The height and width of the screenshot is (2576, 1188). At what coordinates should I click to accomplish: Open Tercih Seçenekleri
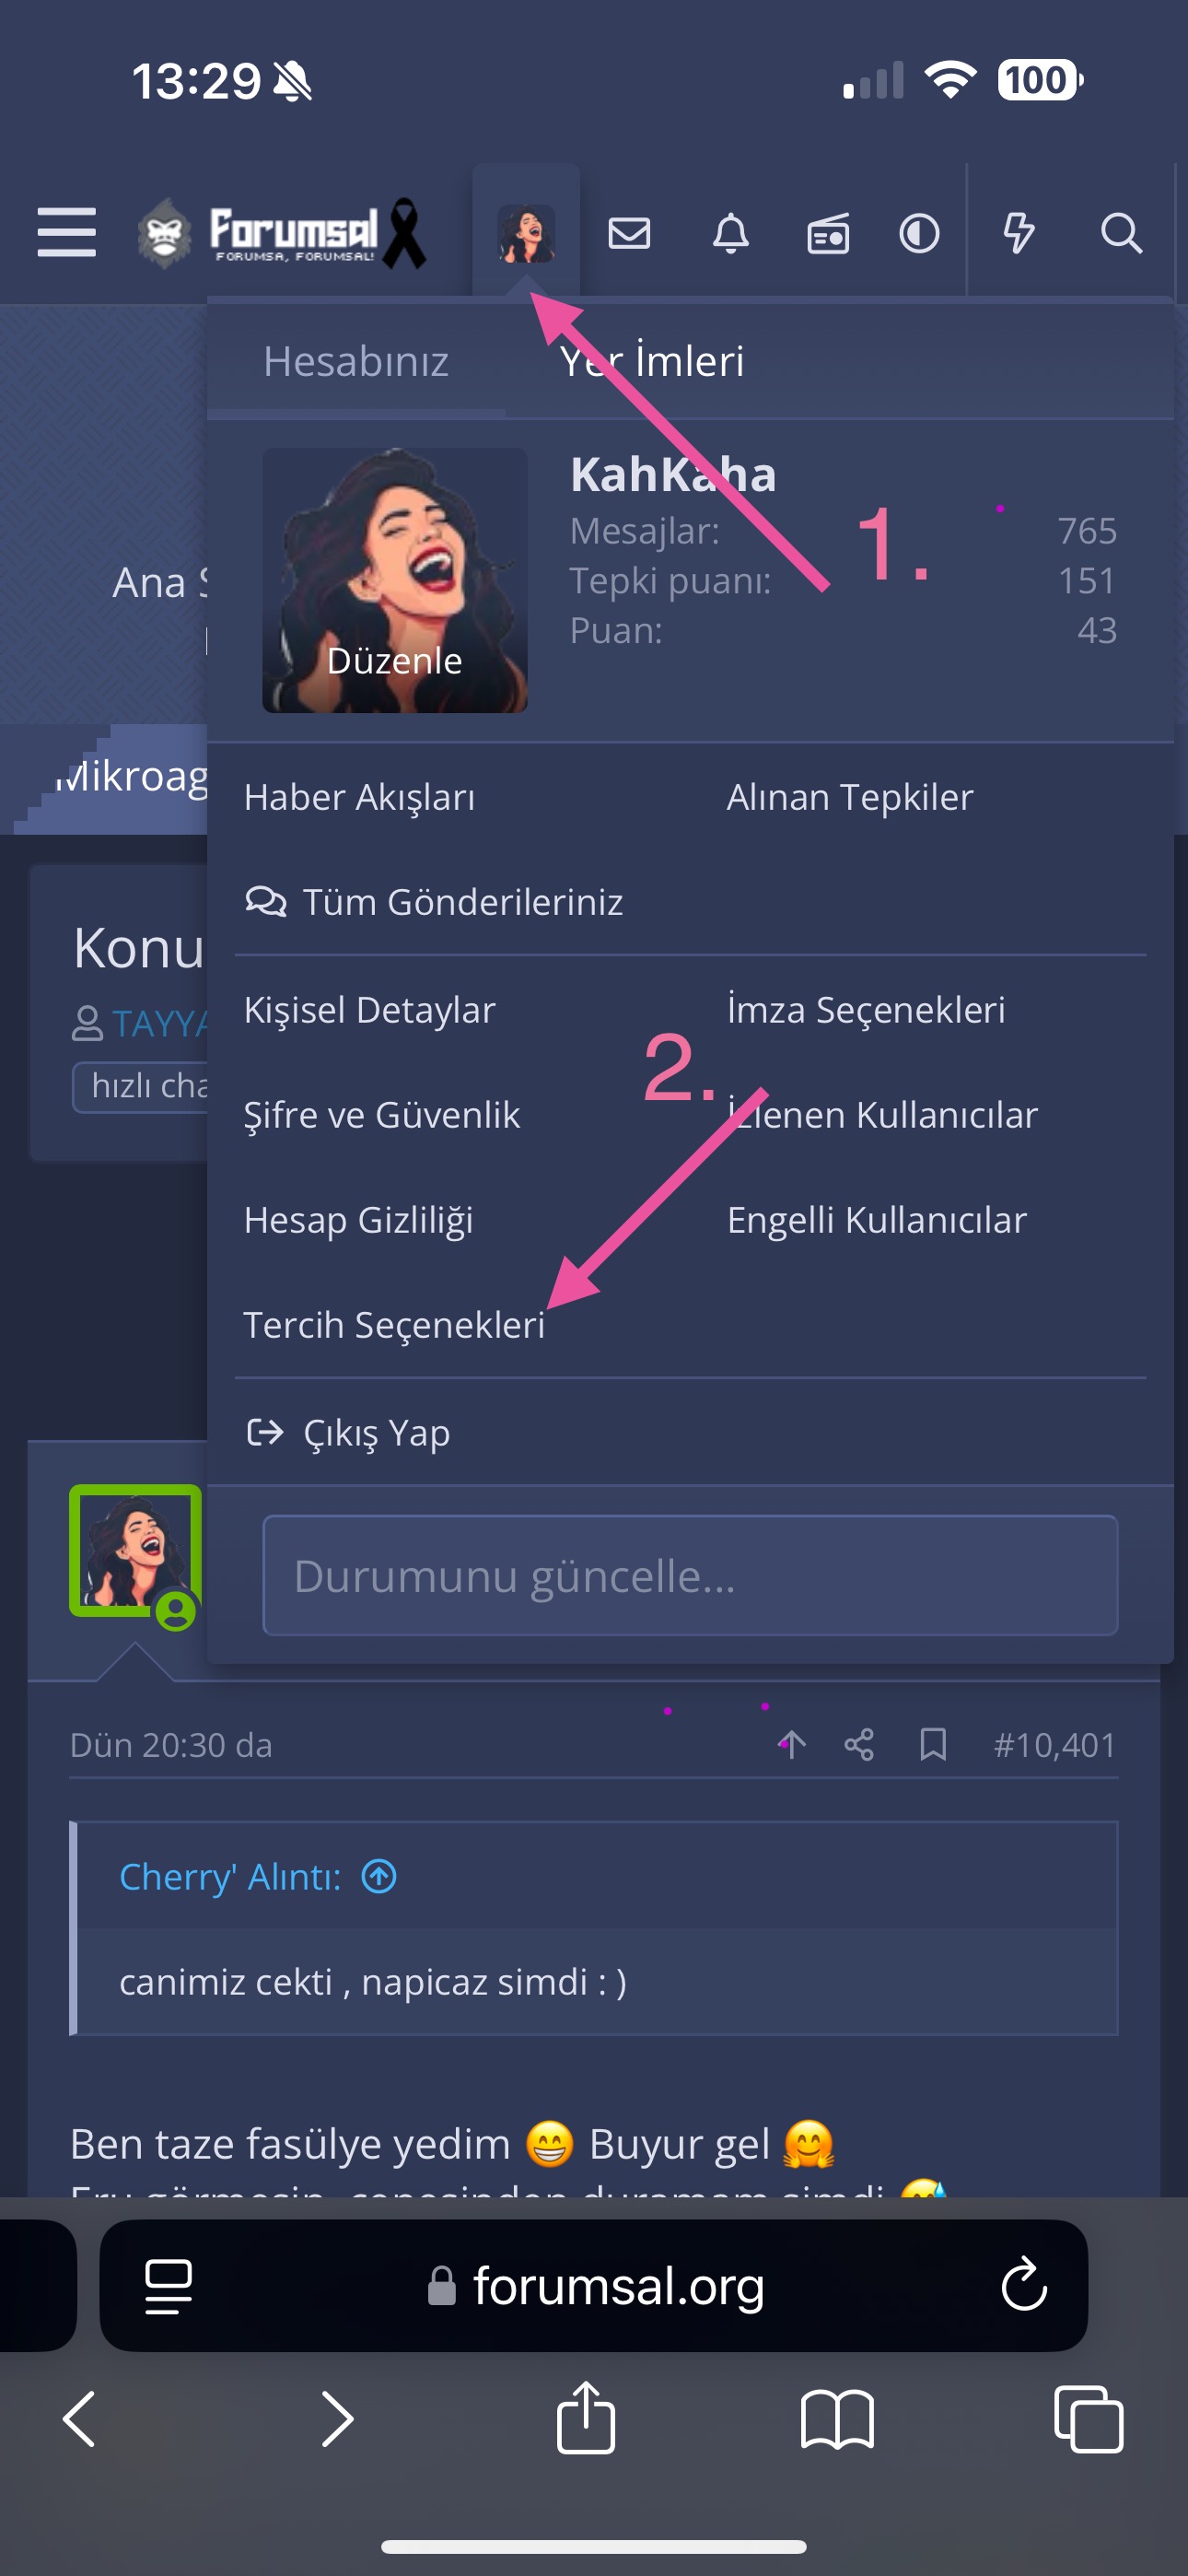[394, 1325]
